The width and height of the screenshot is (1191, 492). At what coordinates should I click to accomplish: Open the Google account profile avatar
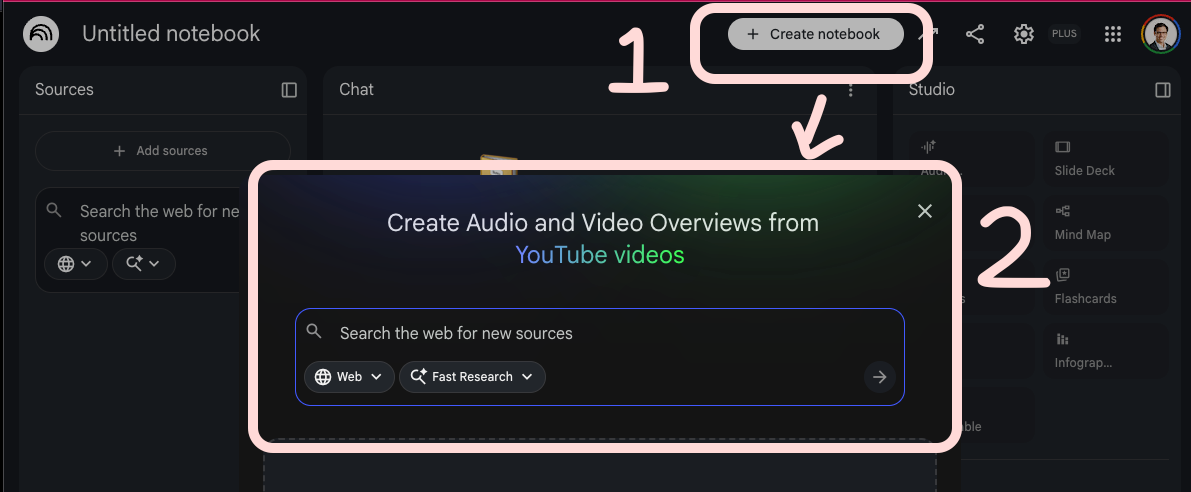click(1160, 34)
